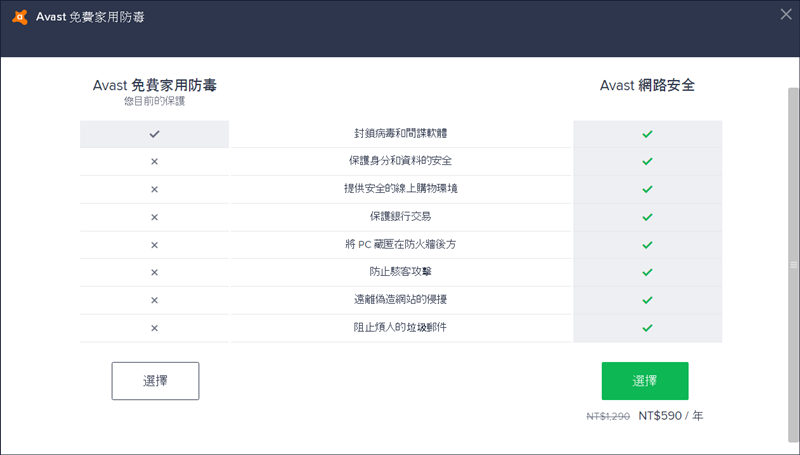Click the 防止駭客攻擊 feature row label

[400, 272]
